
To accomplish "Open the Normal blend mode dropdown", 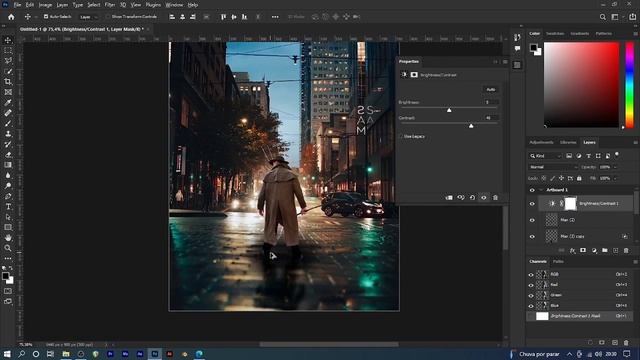I will point(553,167).
